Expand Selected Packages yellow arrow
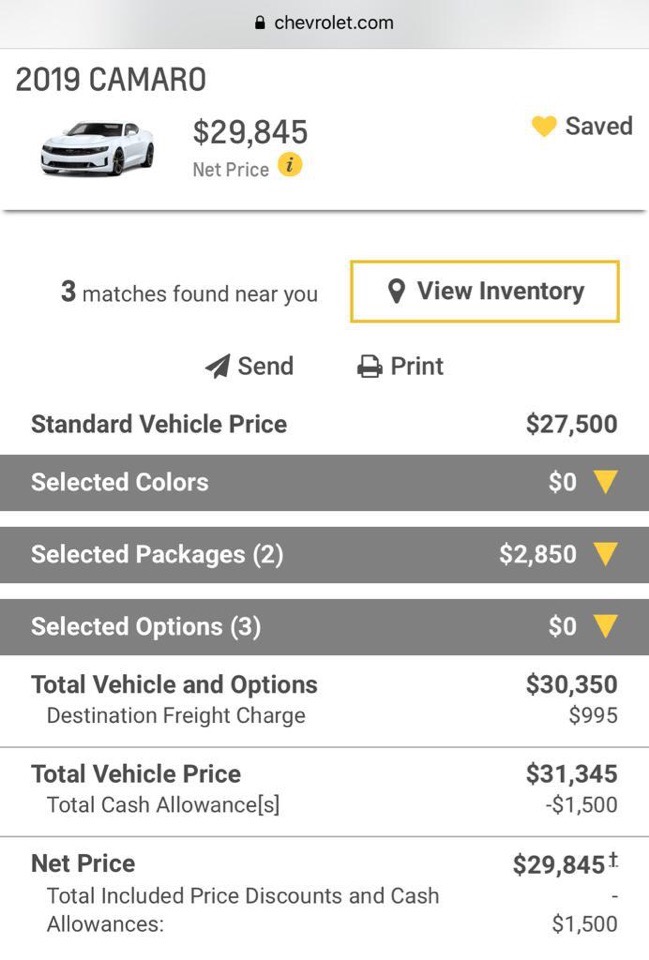 [x=606, y=554]
